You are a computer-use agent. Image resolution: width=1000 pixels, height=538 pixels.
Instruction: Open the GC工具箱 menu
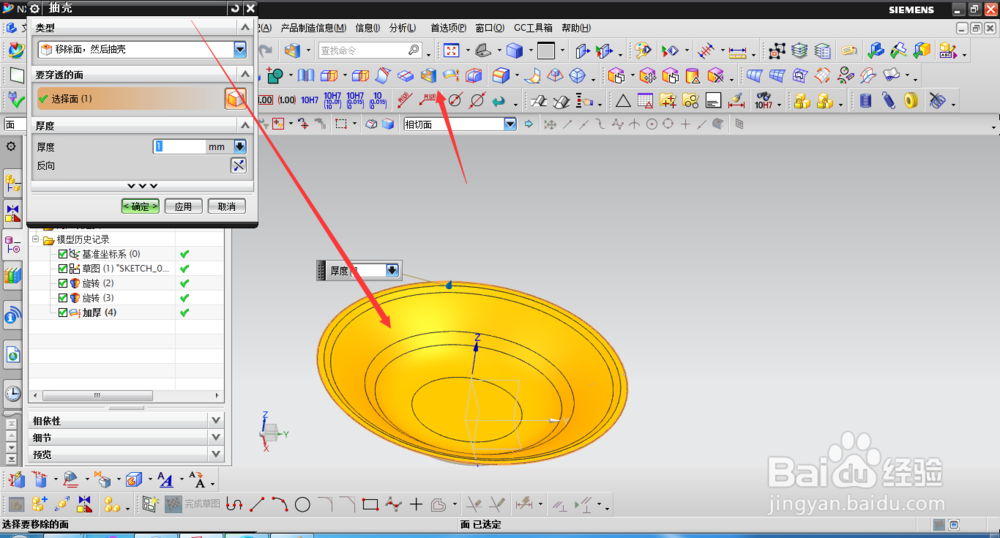coord(533,27)
